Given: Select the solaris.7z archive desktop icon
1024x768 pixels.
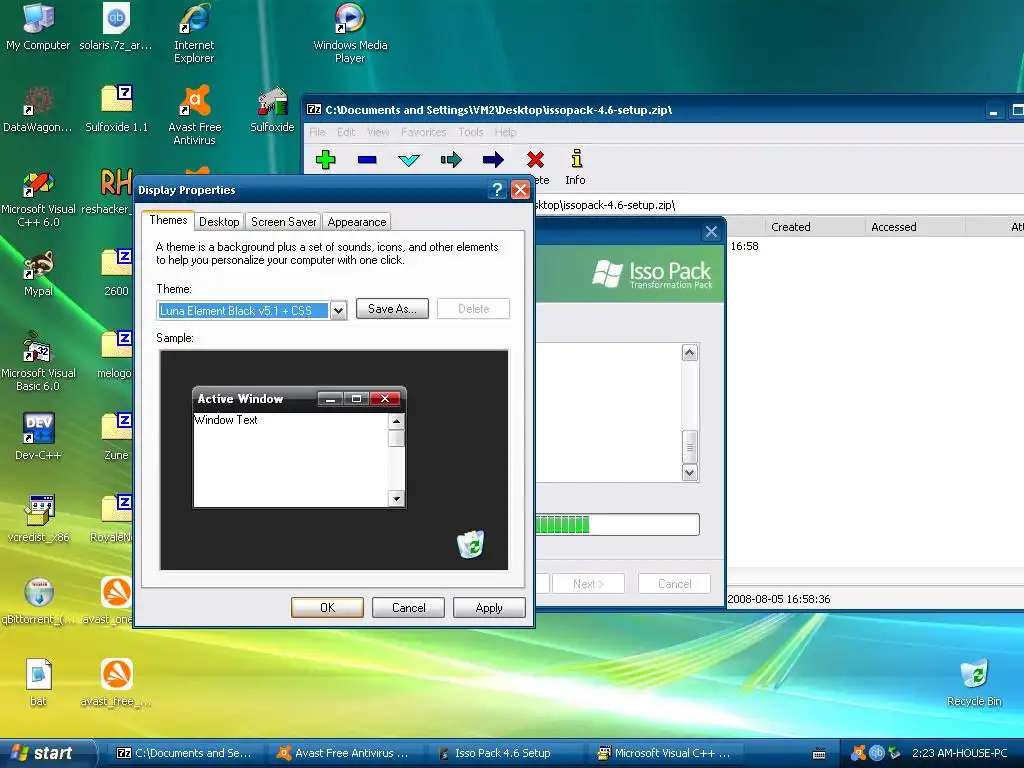Looking at the screenshot, I should click(x=116, y=27).
